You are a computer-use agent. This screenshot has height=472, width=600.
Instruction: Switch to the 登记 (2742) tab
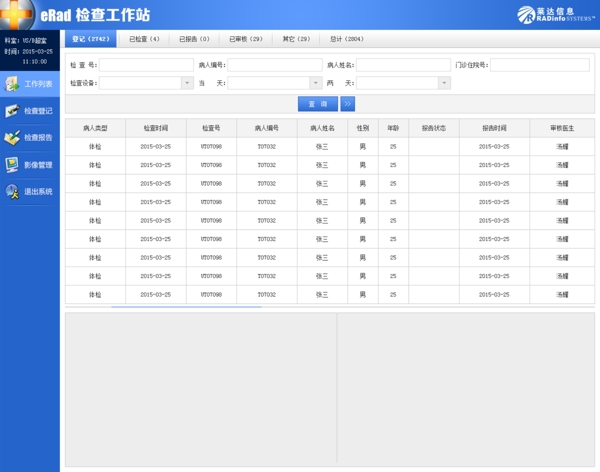[x=91, y=39]
